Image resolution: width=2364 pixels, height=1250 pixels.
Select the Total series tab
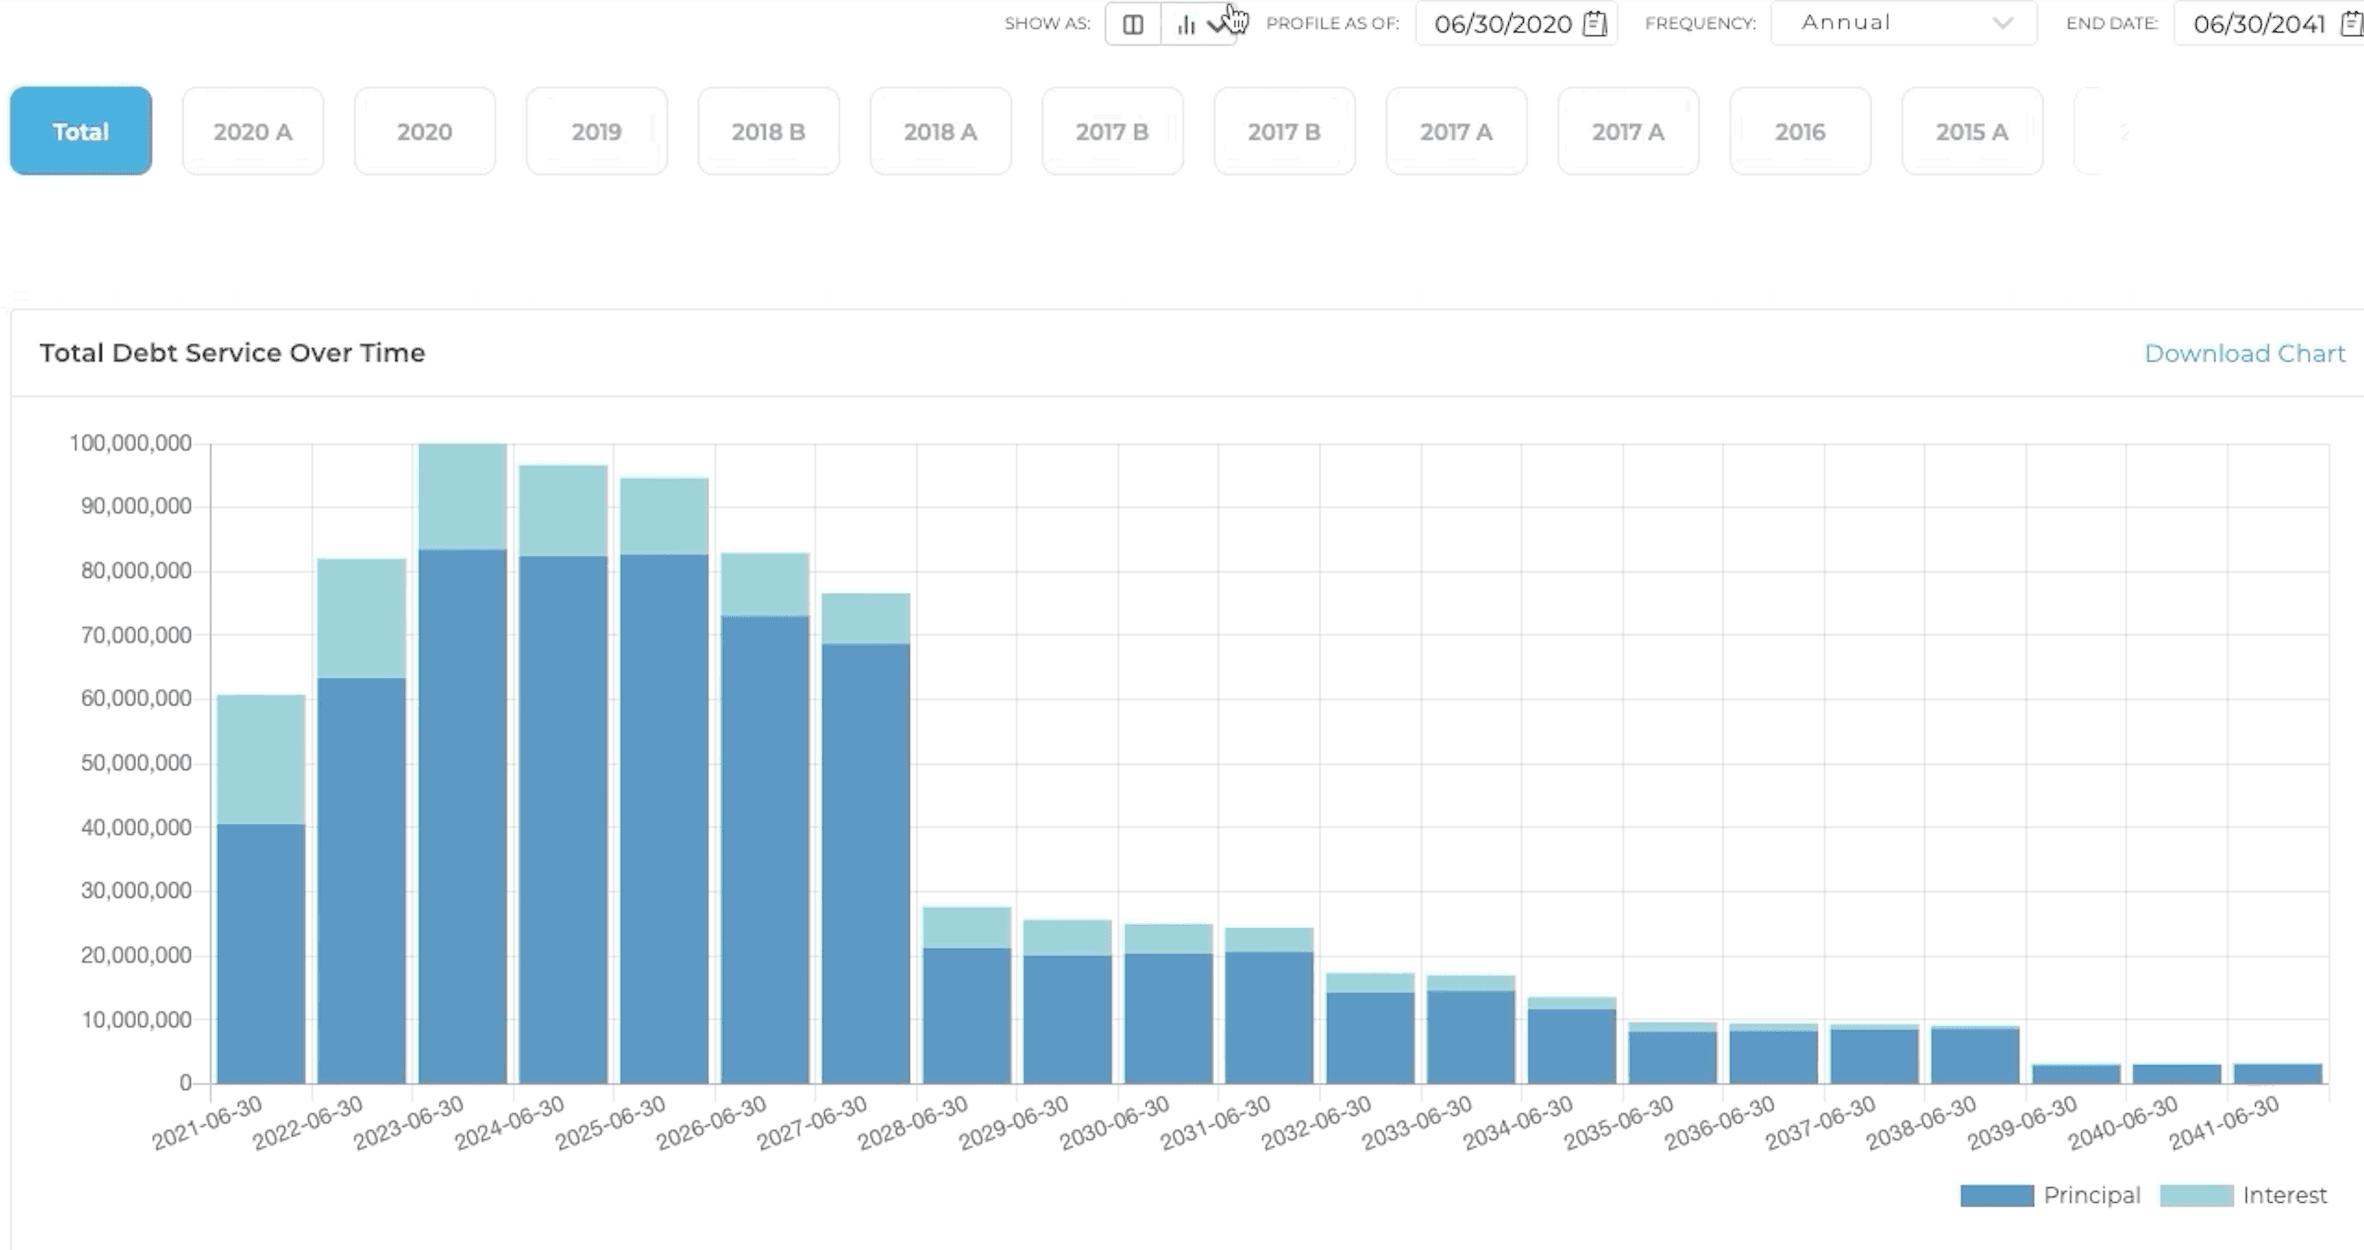pos(80,131)
